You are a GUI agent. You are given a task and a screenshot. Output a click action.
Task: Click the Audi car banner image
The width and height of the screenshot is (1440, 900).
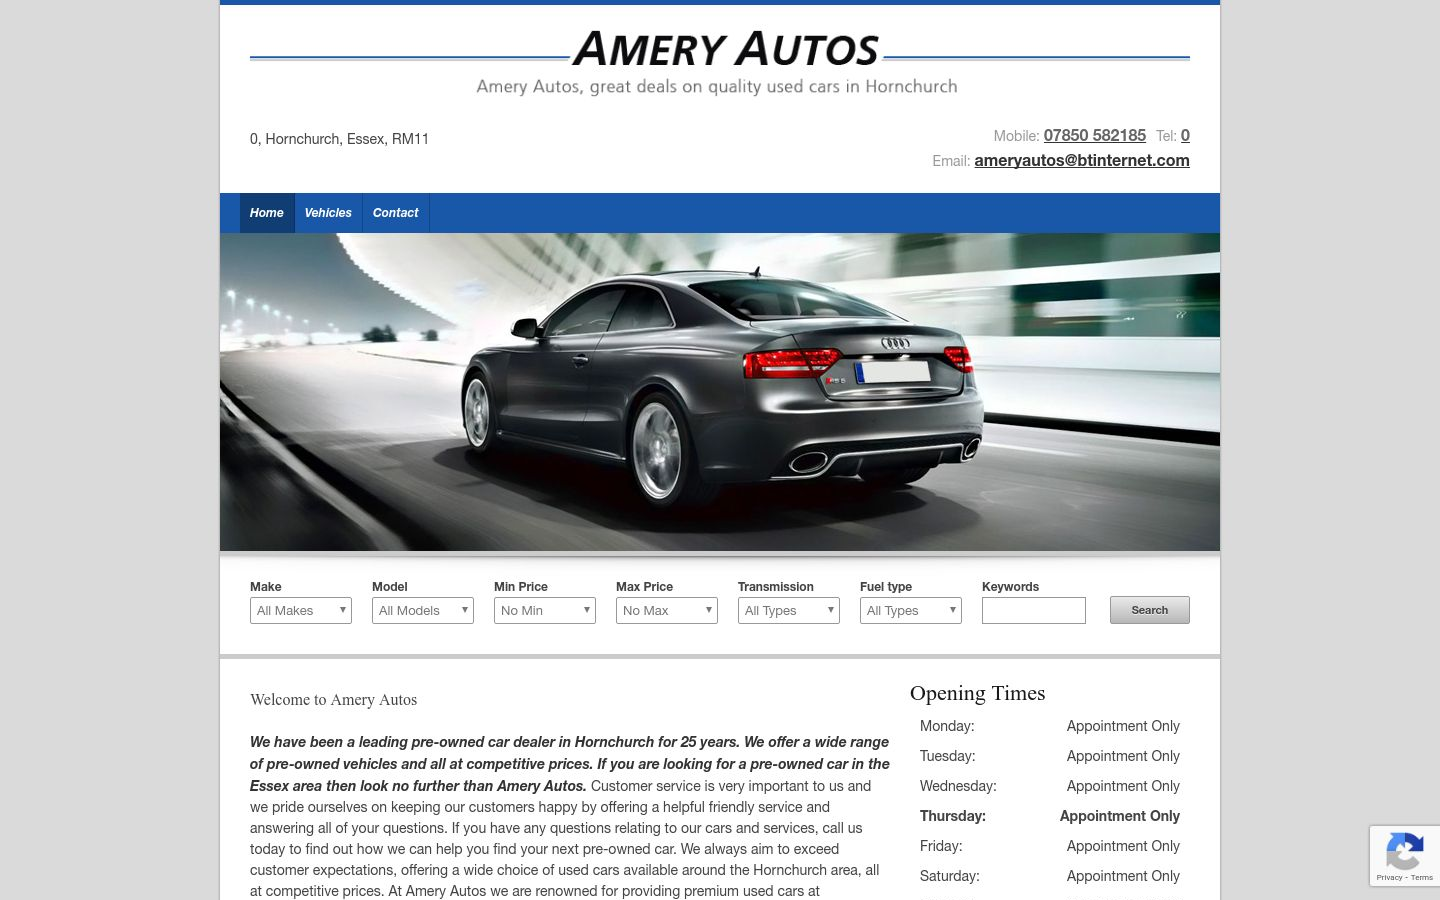(x=720, y=392)
